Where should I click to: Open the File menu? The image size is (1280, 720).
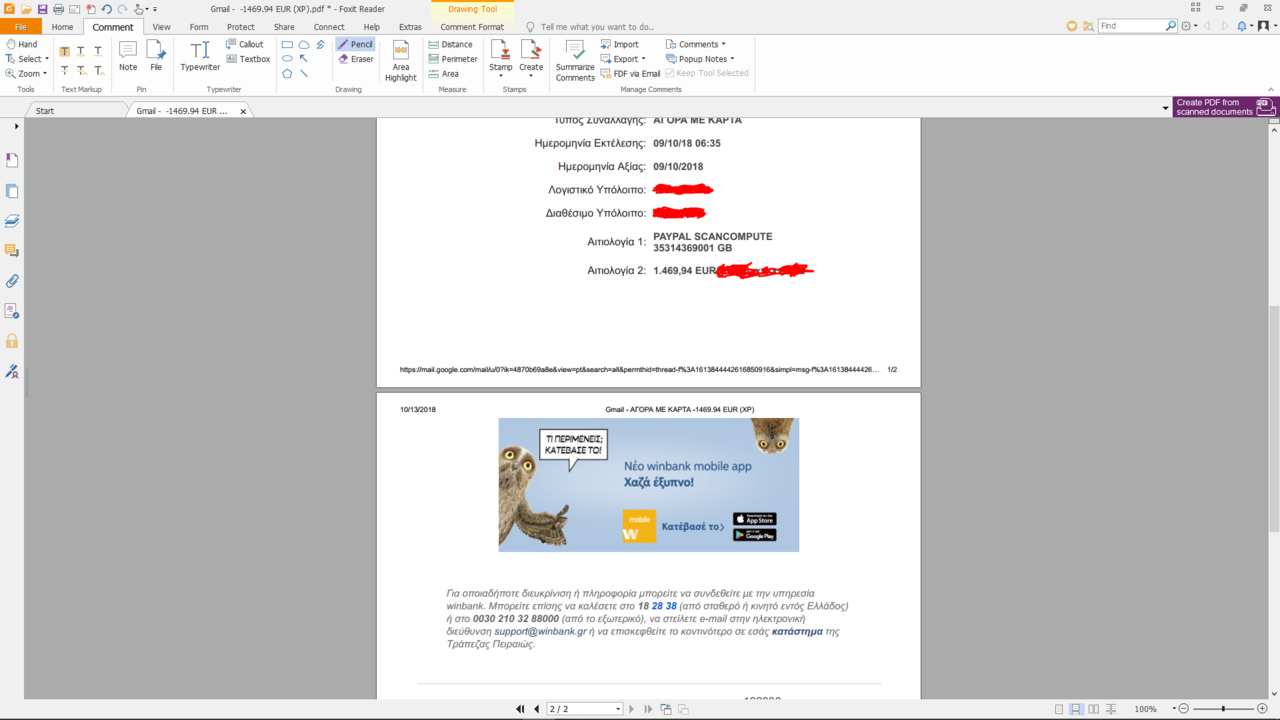21,27
